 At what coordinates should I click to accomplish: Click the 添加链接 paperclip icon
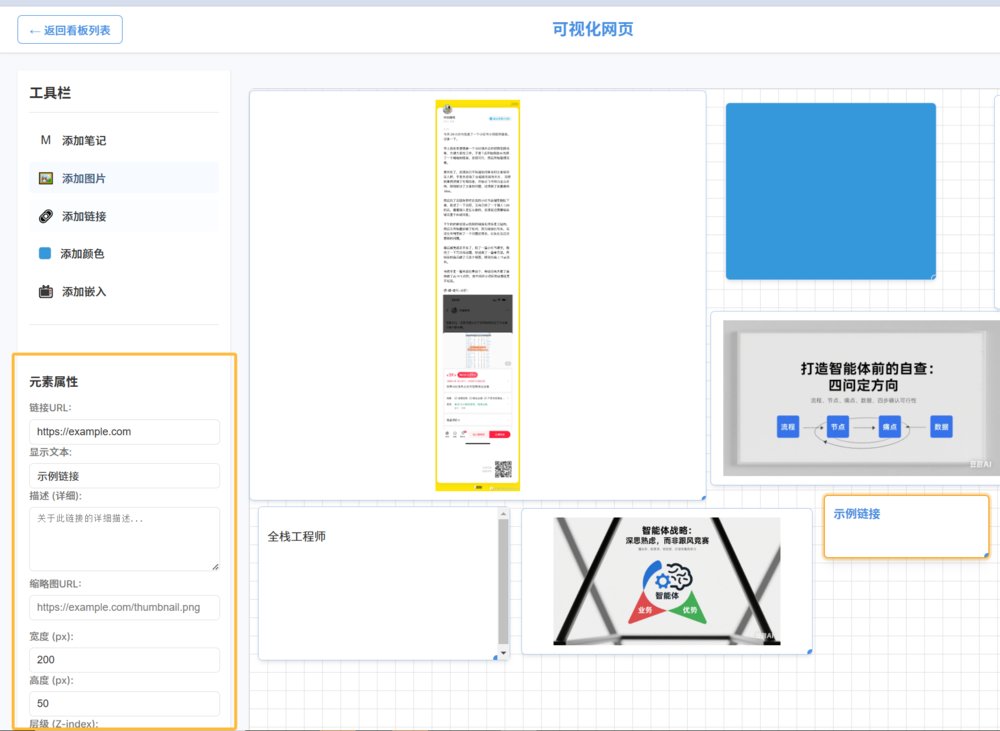pyautogui.click(x=45, y=216)
